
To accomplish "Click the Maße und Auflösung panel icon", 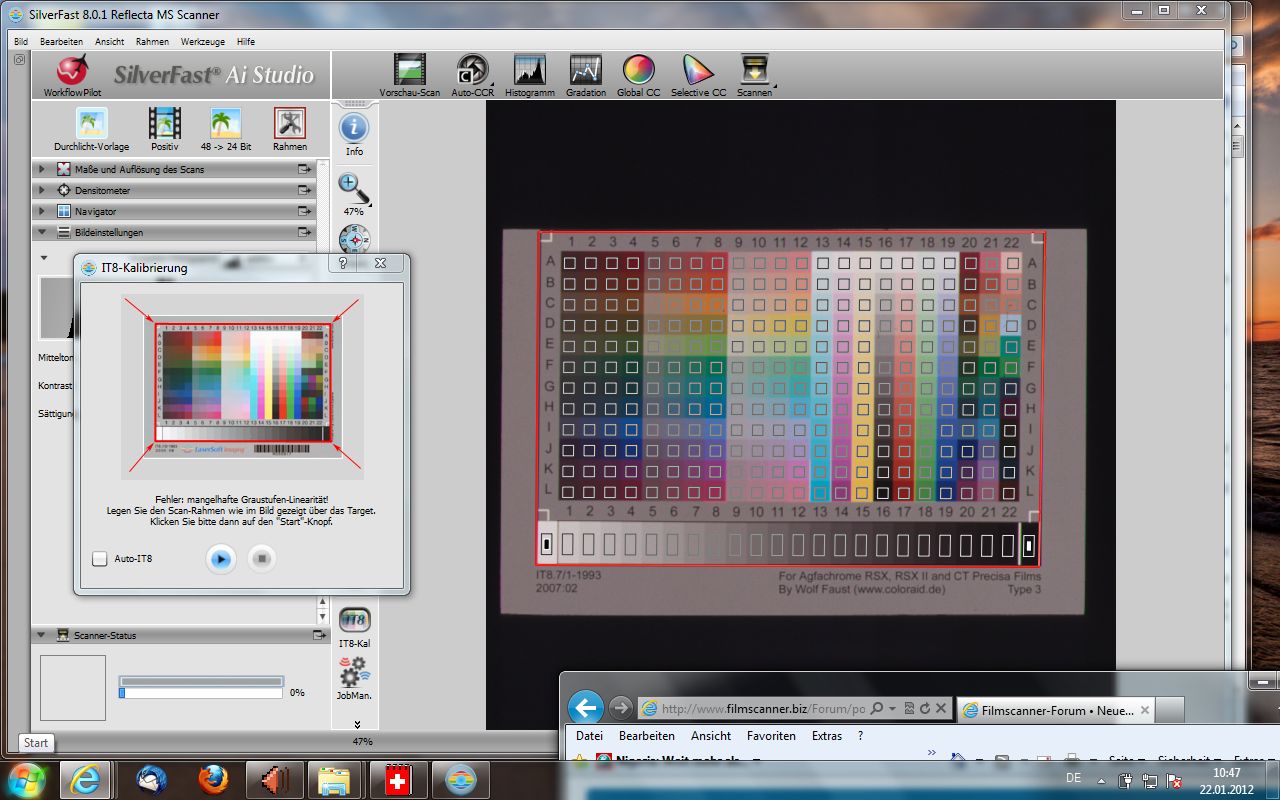I will coord(64,169).
